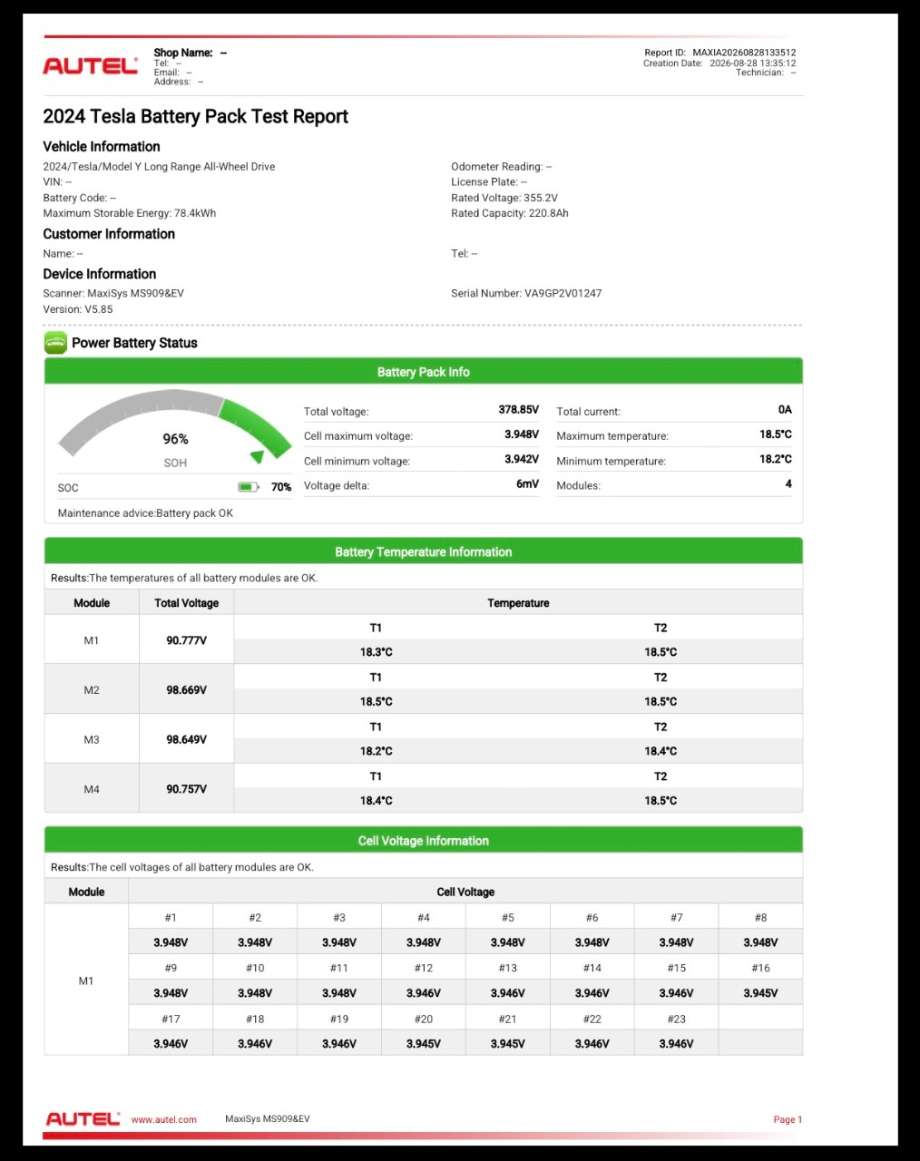Select the voltage value under cell #12

click(423, 992)
